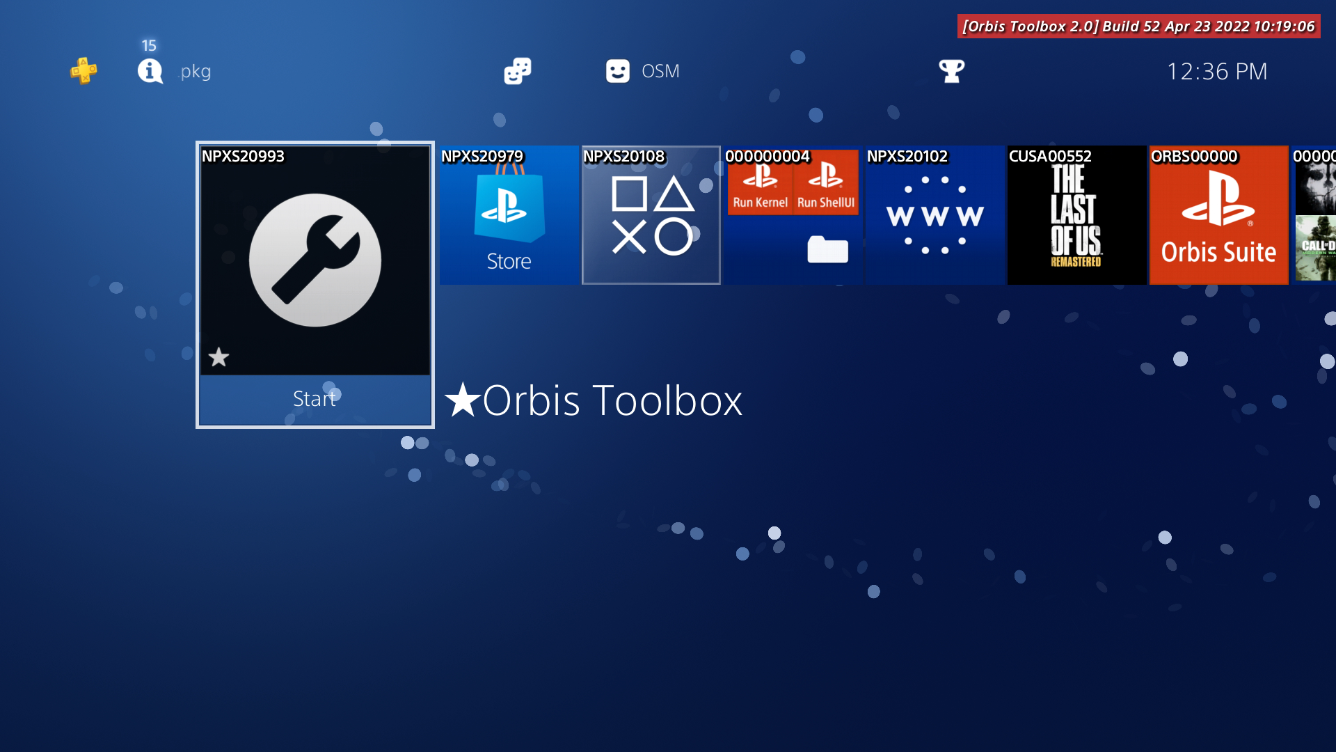The image size is (1336, 752).
Task: Open the folder icon in tile 000000004
Action: pyautogui.click(x=828, y=250)
